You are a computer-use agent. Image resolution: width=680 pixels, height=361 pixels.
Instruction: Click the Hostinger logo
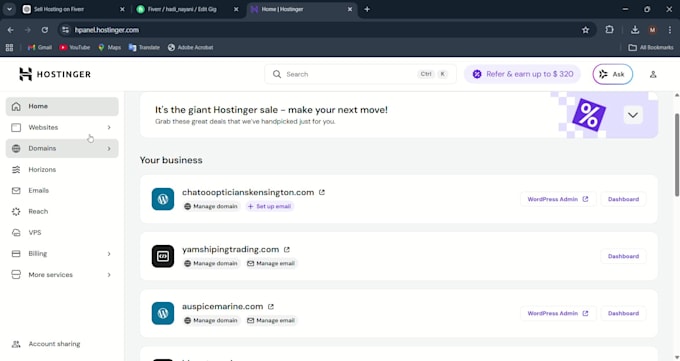pyautogui.click(x=55, y=74)
